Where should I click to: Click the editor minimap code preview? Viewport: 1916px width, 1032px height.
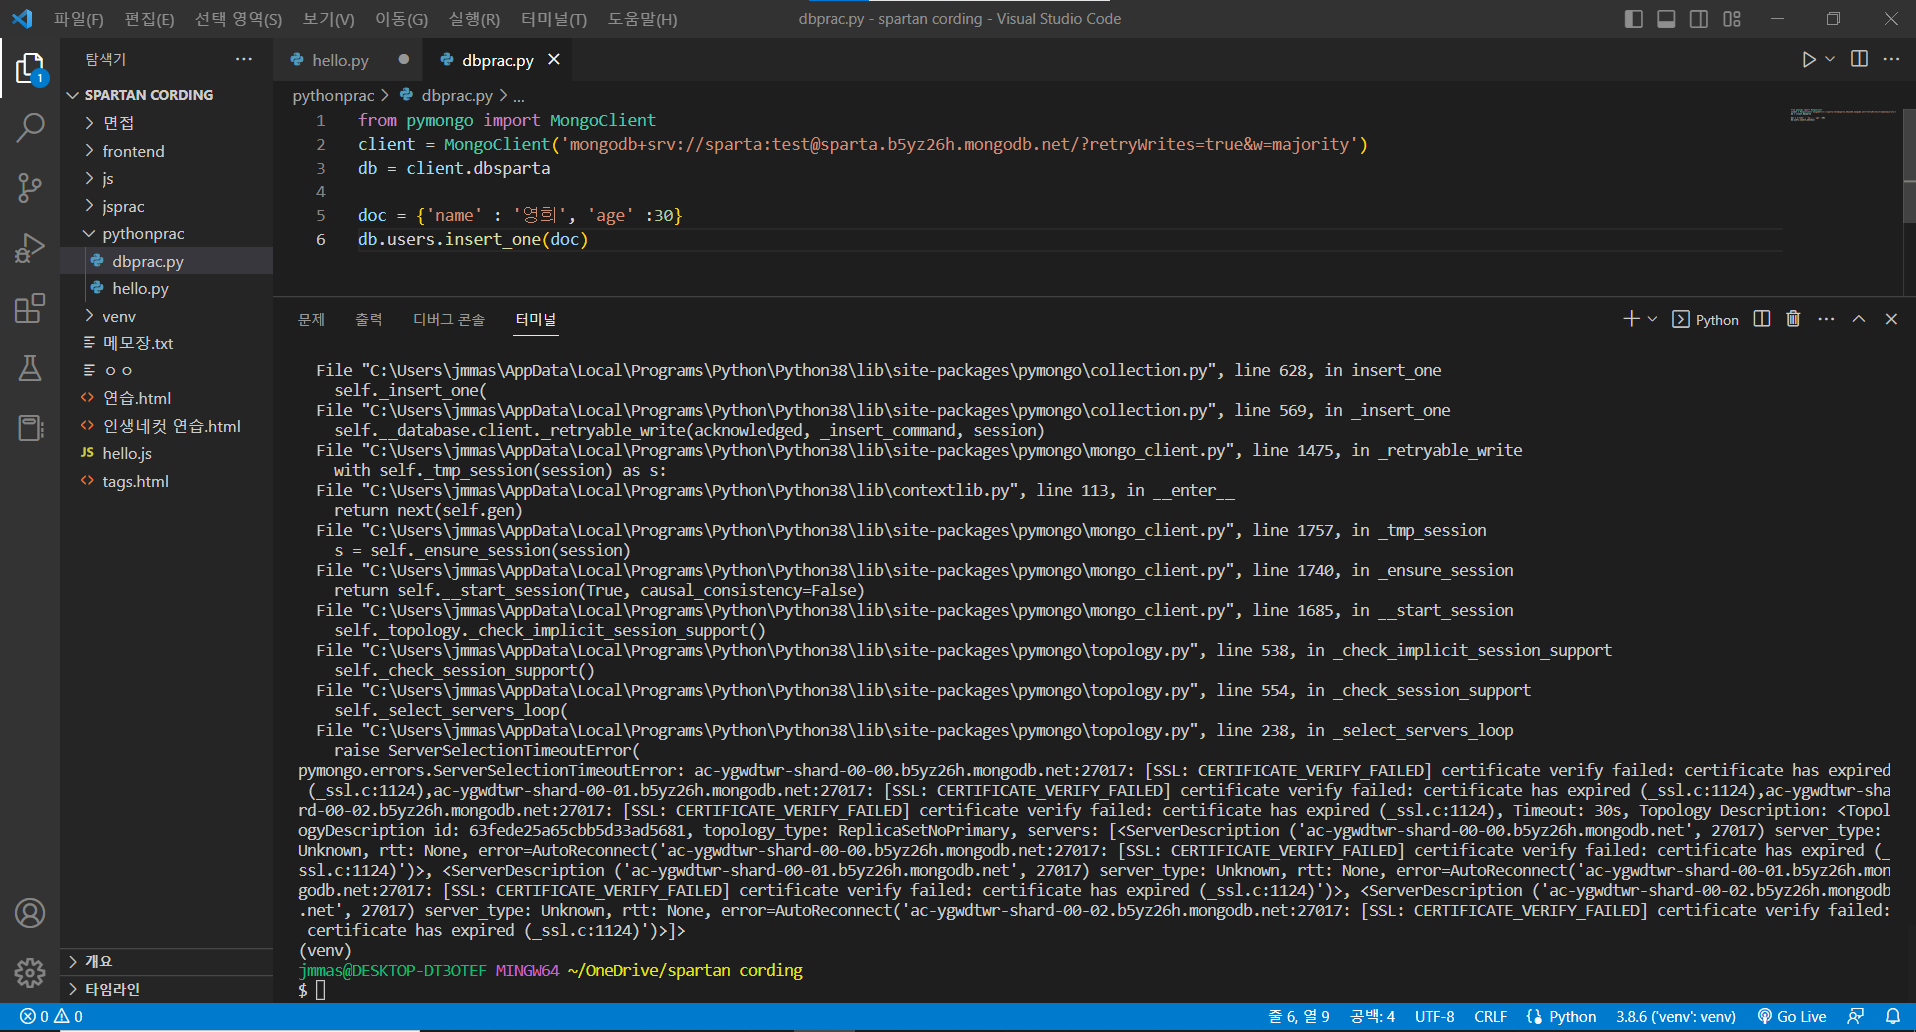point(1842,115)
